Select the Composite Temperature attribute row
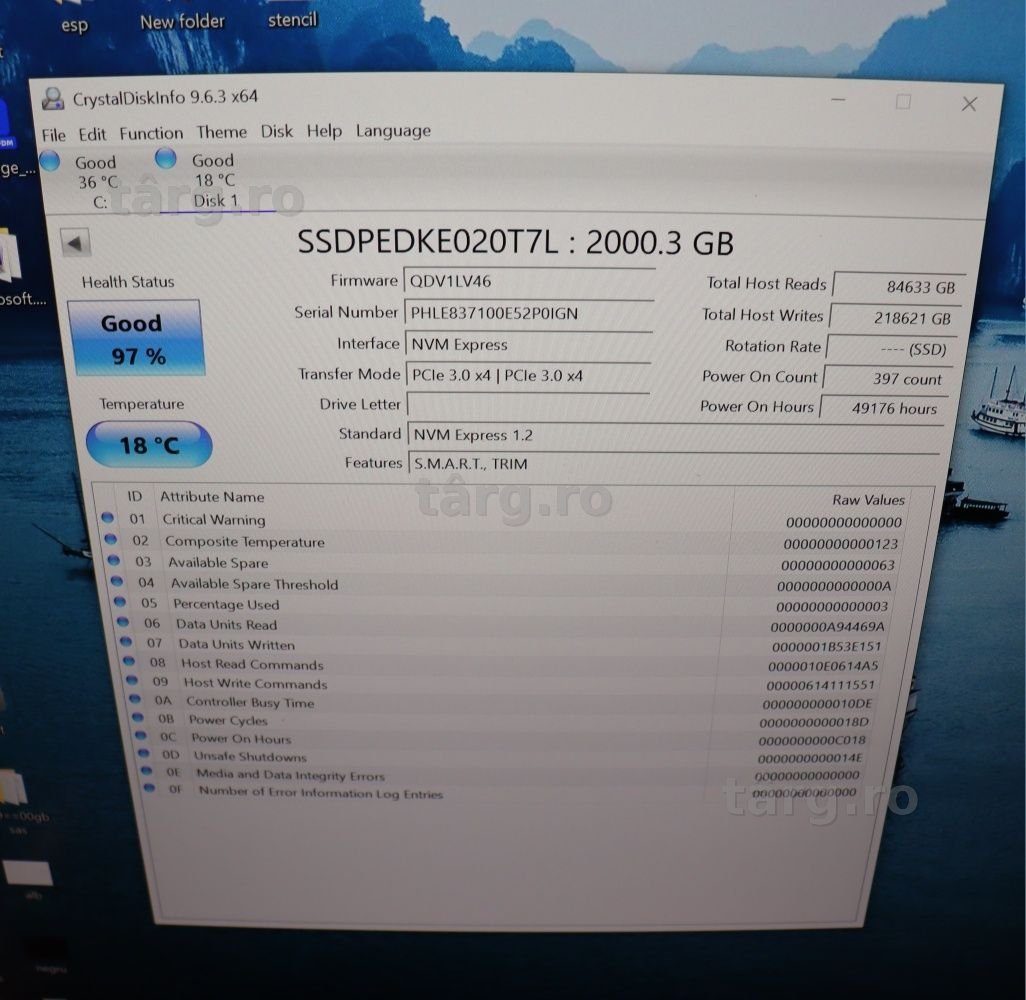 503,542
